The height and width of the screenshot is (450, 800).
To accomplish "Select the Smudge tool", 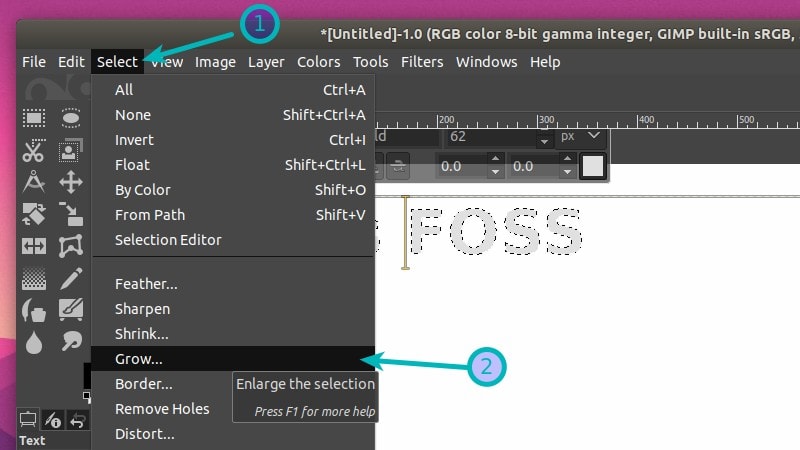I will point(70,341).
